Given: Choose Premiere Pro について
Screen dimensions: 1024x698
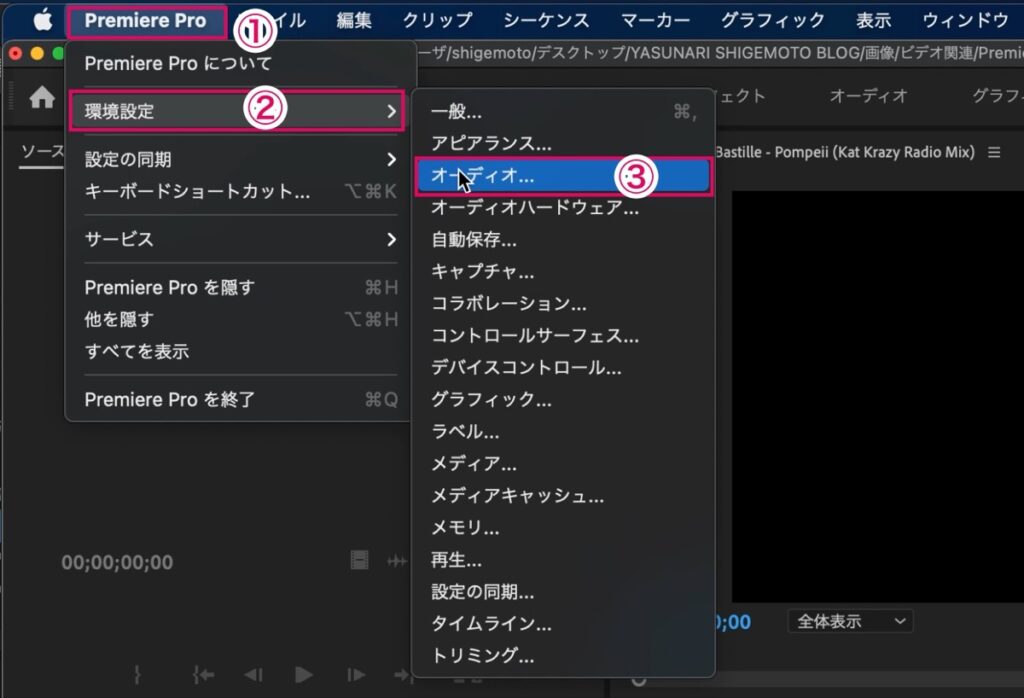Looking at the screenshot, I should 240,63.
